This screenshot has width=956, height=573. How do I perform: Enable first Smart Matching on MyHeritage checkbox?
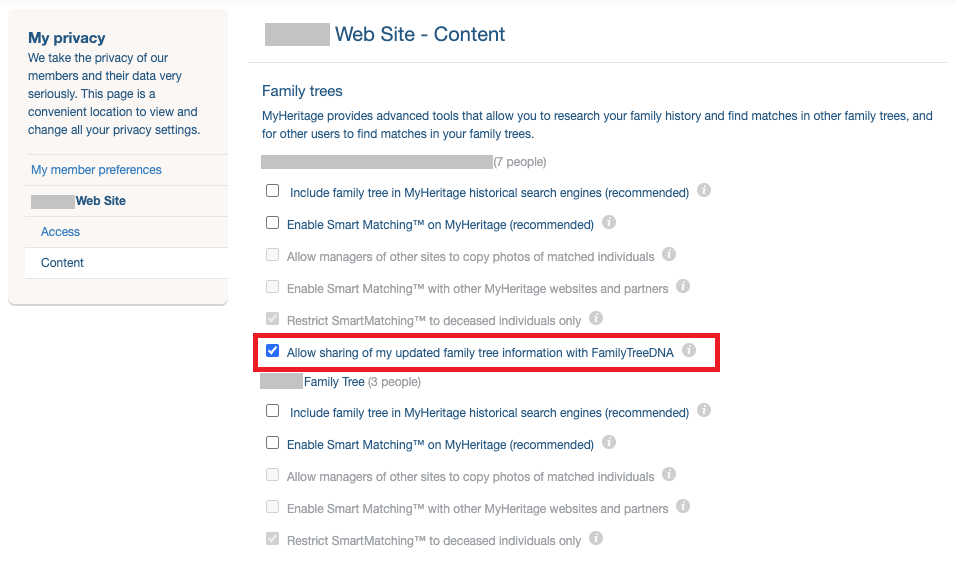click(x=273, y=222)
